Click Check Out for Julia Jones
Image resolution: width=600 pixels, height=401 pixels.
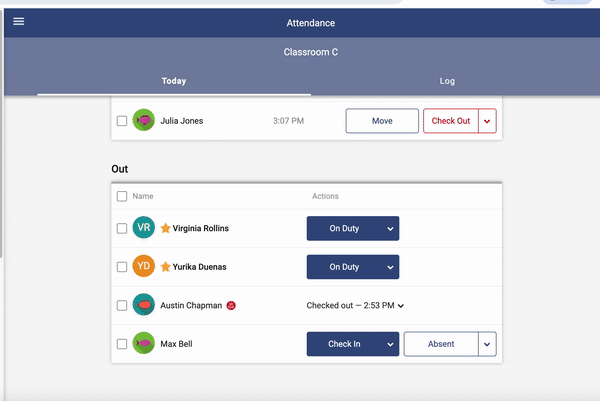(450, 121)
